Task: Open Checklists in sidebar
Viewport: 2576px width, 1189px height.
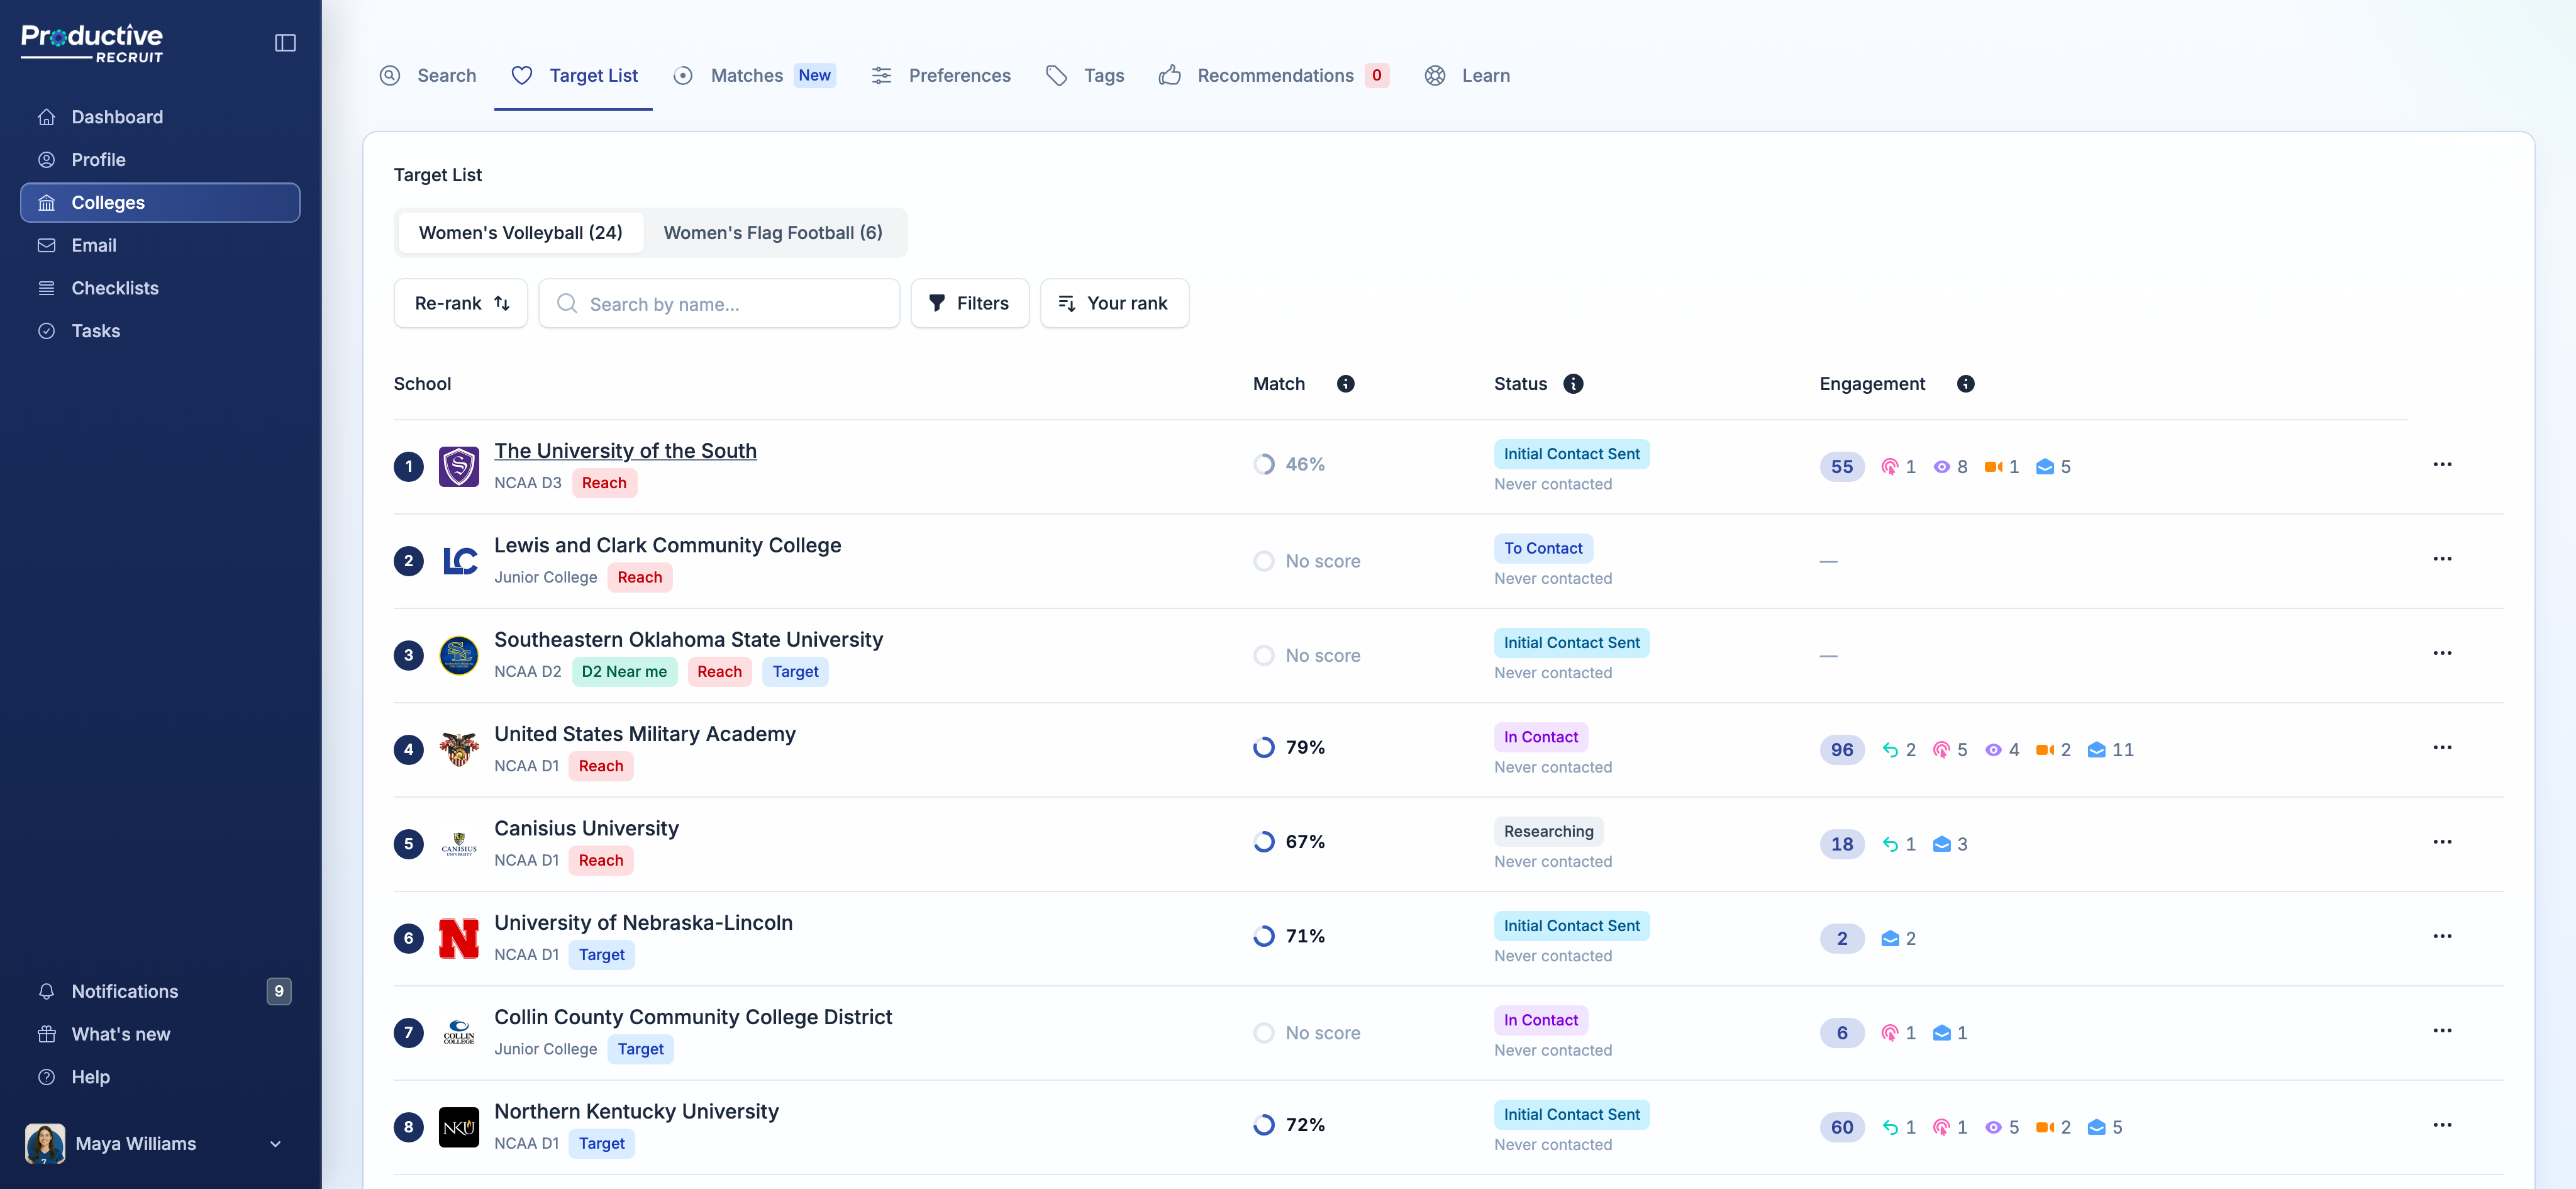Action: pyautogui.click(x=160, y=288)
